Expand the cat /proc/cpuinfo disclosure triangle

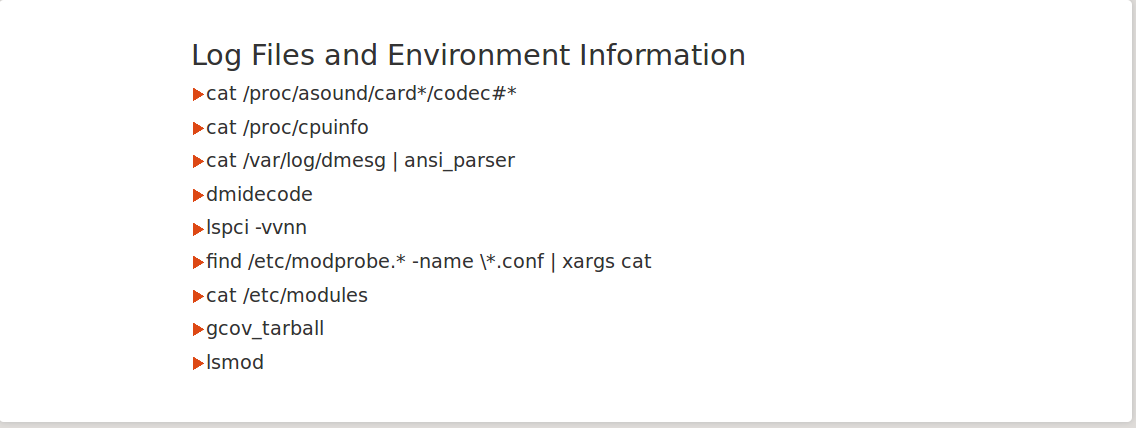[x=198, y=128]
